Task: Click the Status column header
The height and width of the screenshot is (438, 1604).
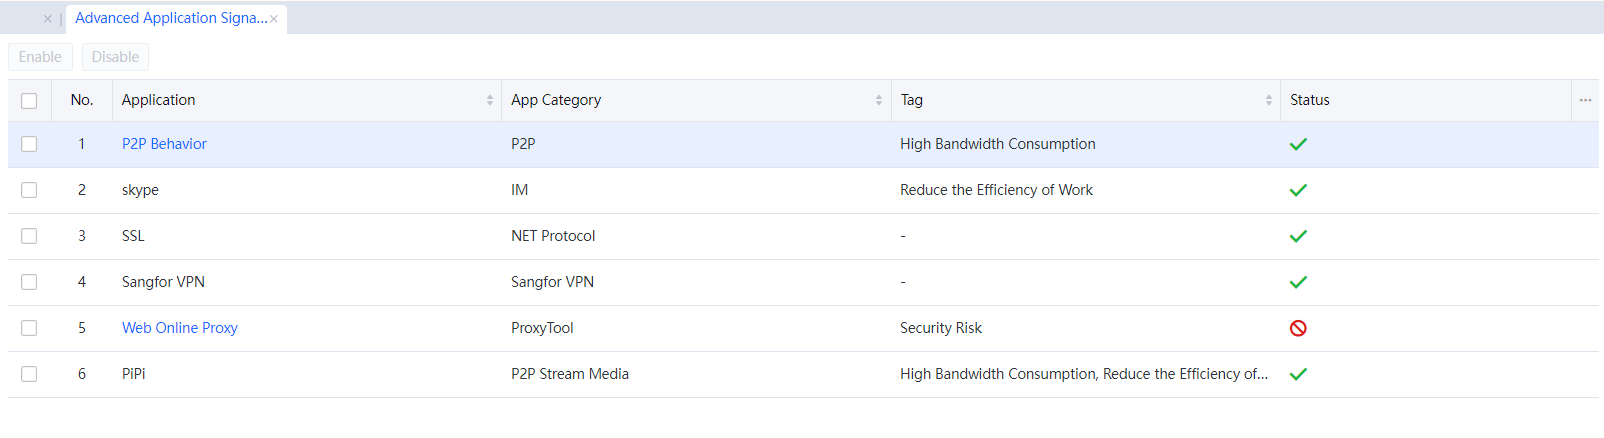Action: [1309, 100]
